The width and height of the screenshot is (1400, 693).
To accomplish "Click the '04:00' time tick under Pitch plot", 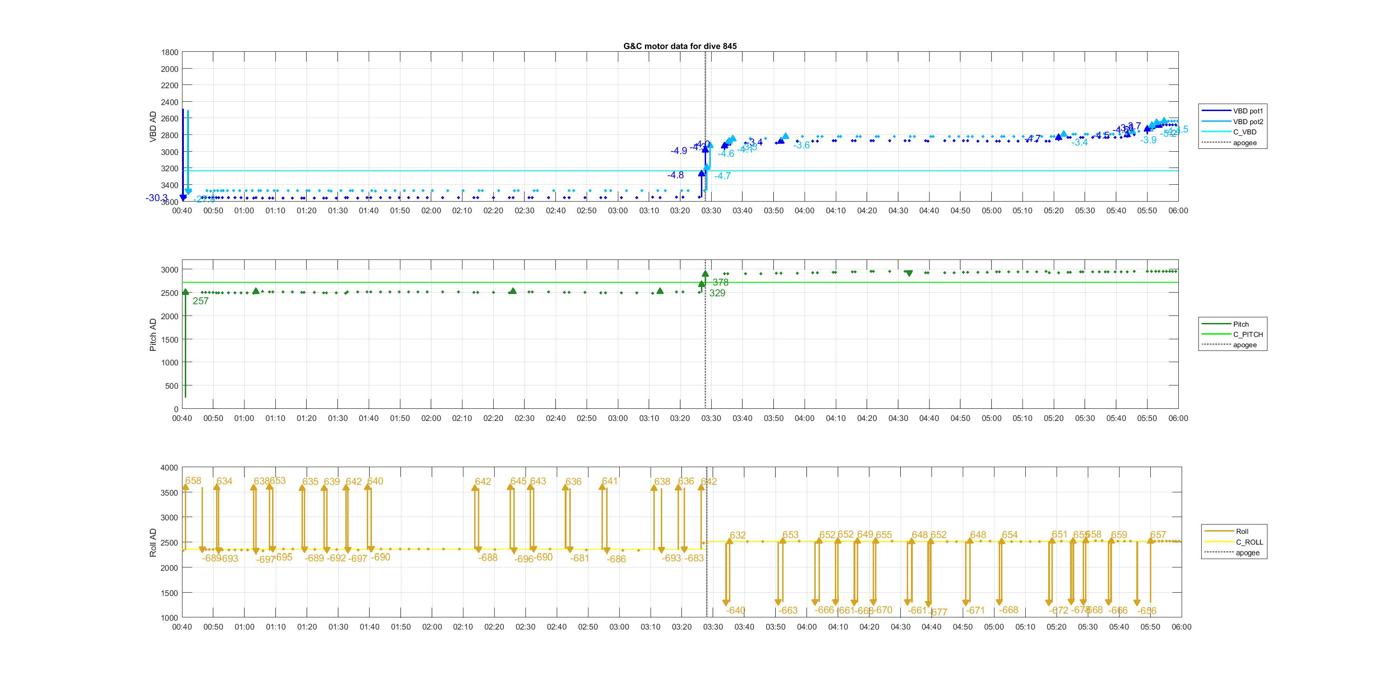I will tap(805, 419).
